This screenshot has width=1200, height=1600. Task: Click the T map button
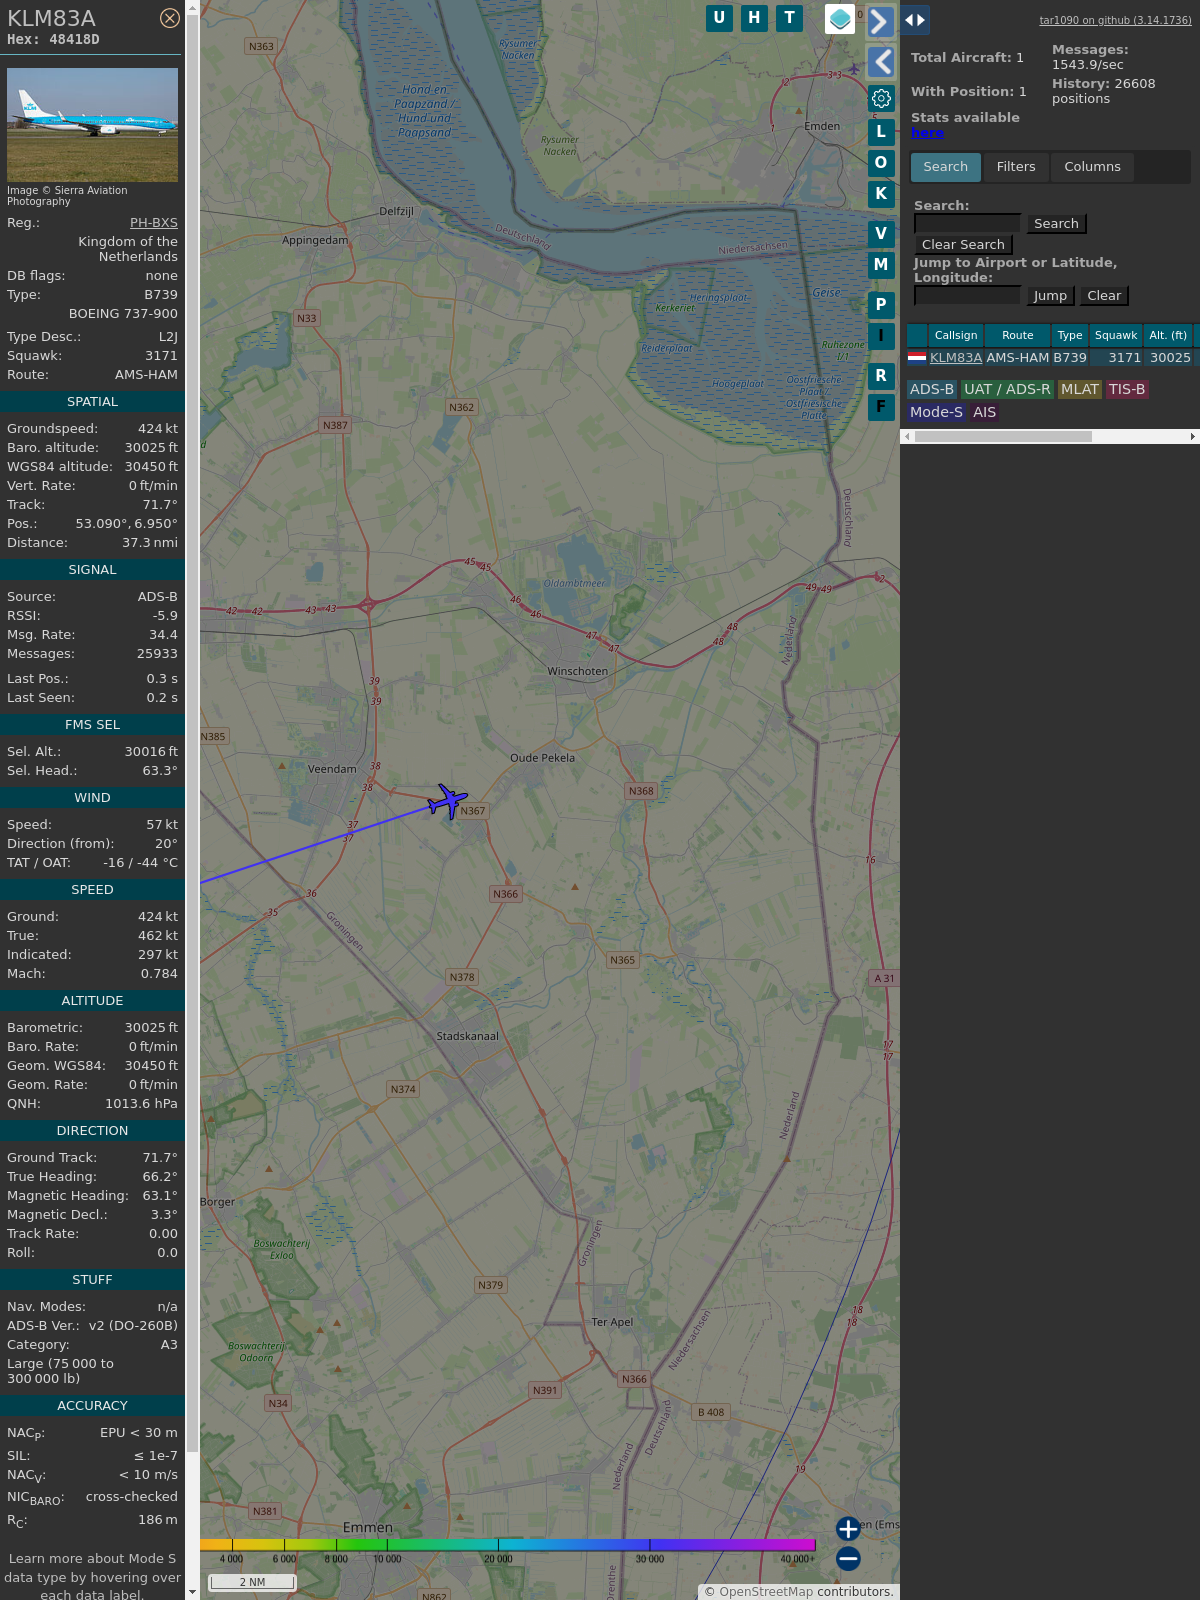(789, 18)
